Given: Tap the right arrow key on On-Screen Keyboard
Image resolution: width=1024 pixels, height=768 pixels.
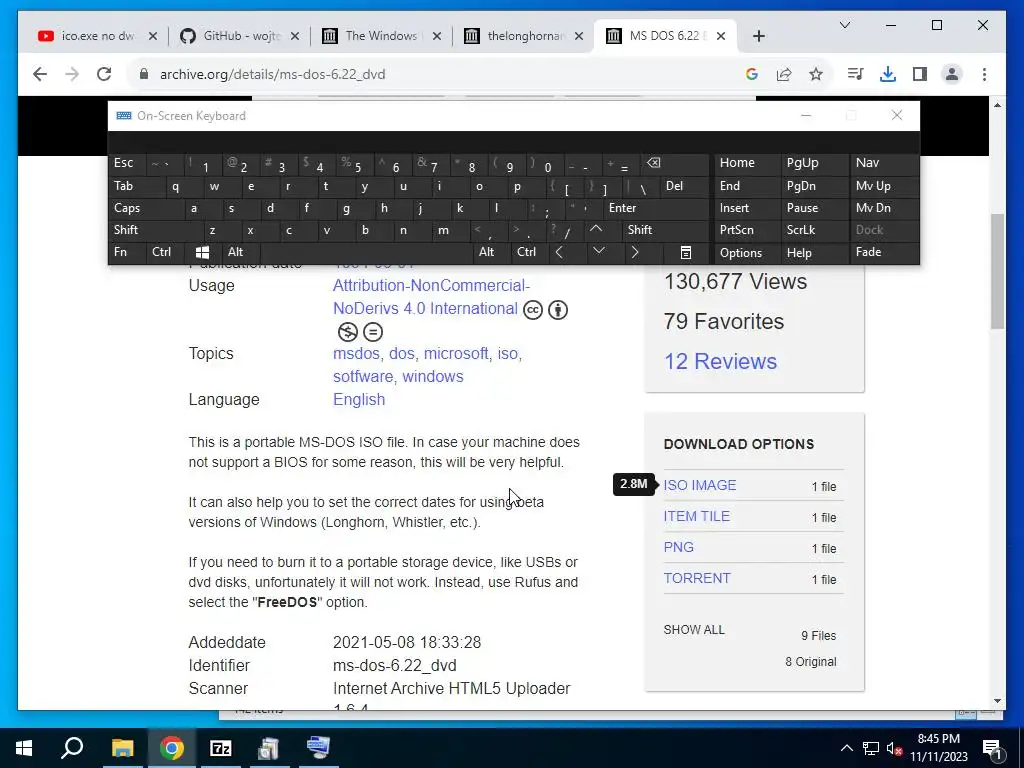Looking at the screenshot, I should 634,252.
